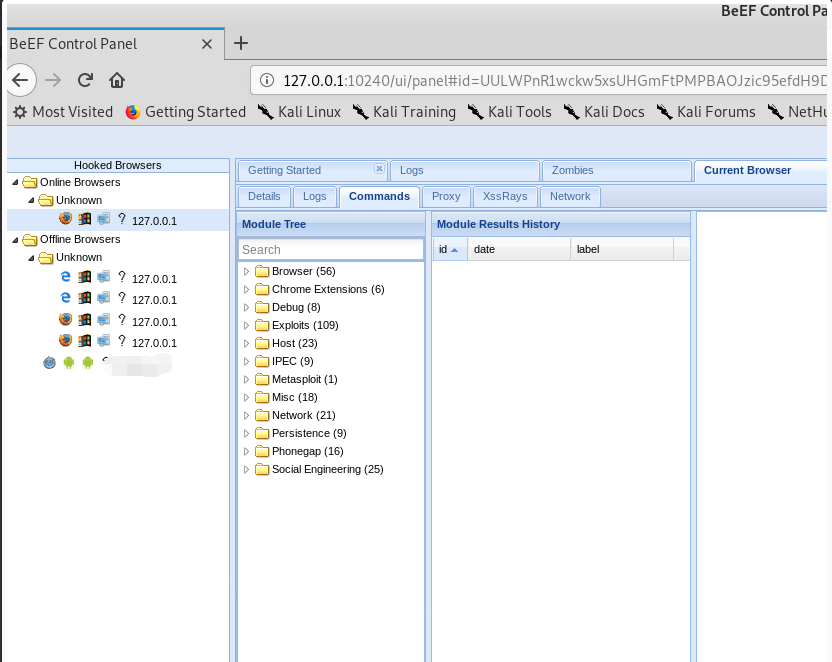The image size is (832, 662).
Task: Open the XssRays sub-tab
Action: [505, 196]
